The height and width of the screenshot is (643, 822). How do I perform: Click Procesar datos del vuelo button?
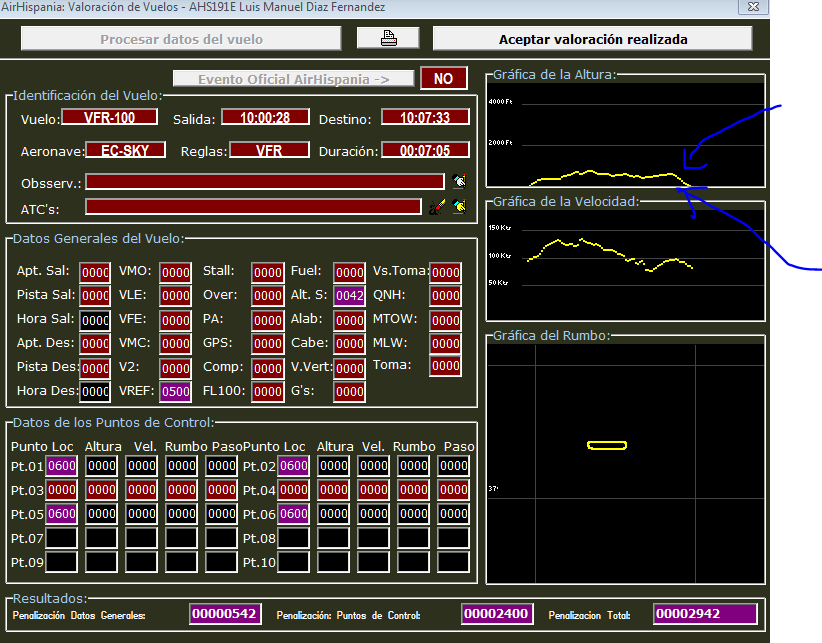pyautogui.click(x=181, y=39)
